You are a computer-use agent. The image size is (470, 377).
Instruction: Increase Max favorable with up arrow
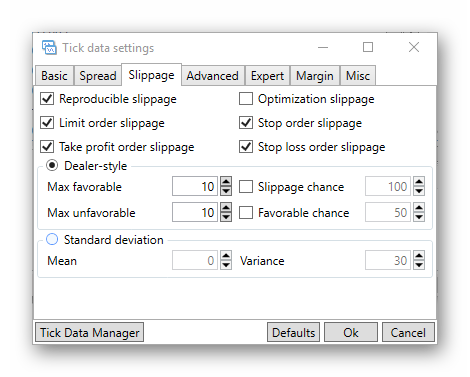pos(226,182)
